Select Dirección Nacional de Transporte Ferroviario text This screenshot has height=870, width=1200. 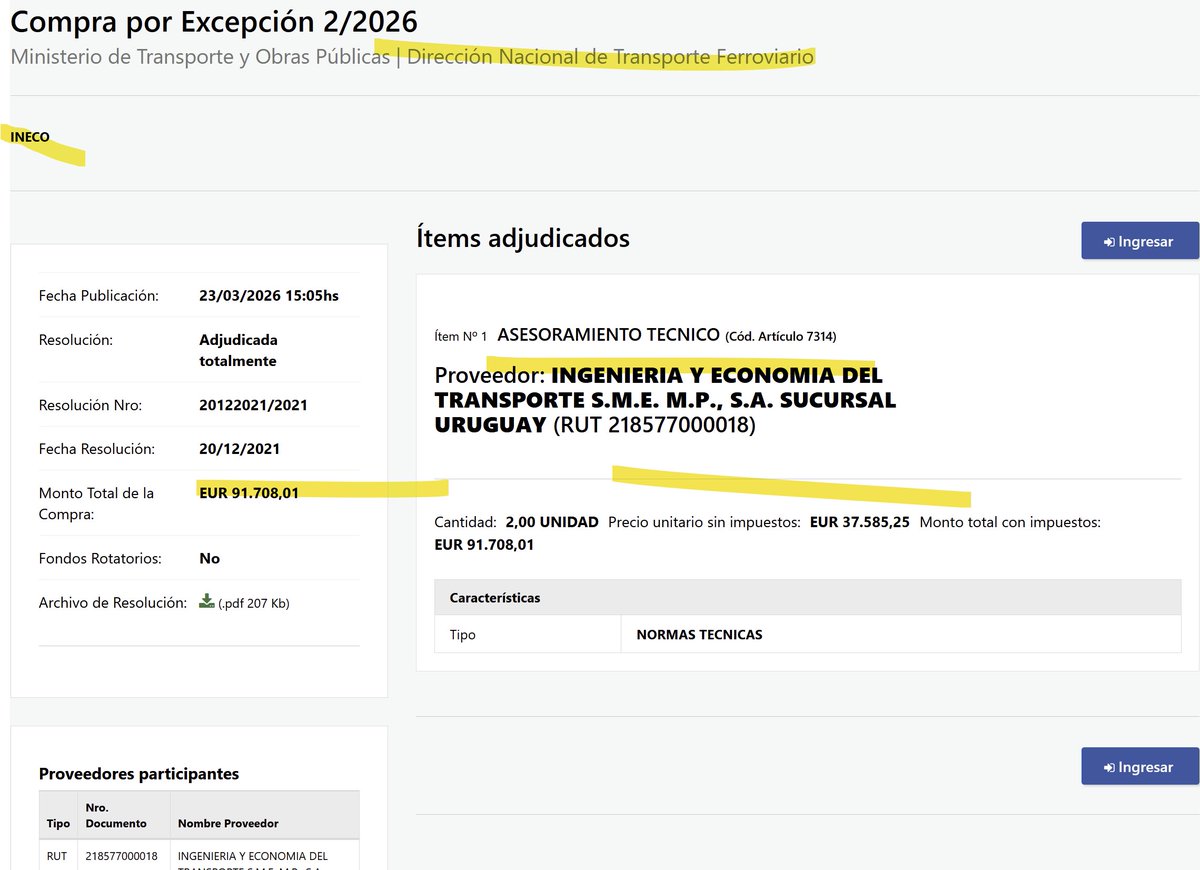(x=610, y=57)
